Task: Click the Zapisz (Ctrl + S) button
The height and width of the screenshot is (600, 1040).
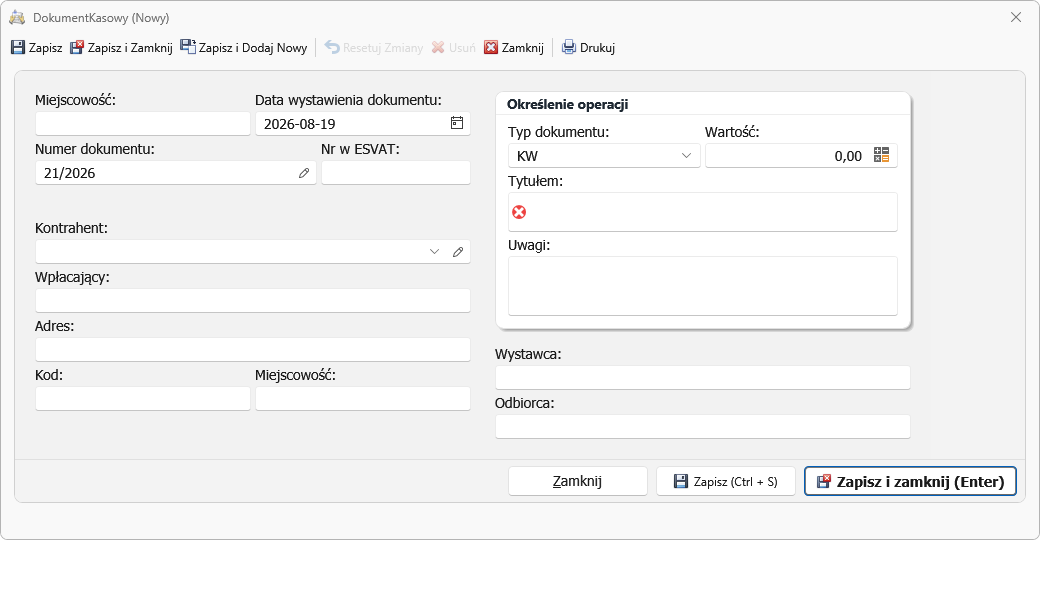Action: 726,481
